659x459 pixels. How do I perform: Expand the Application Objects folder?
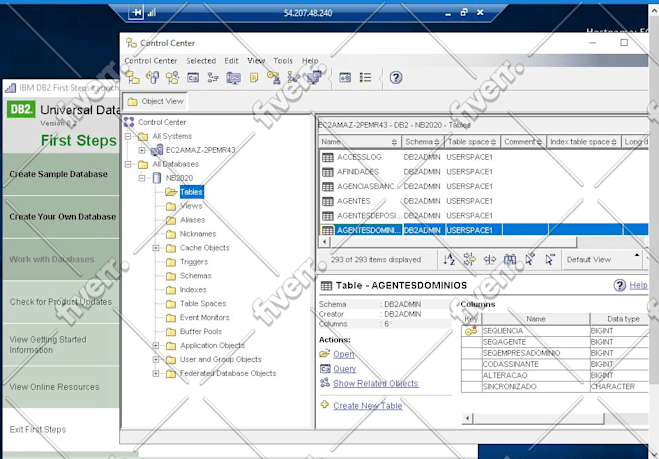(156, 346)
